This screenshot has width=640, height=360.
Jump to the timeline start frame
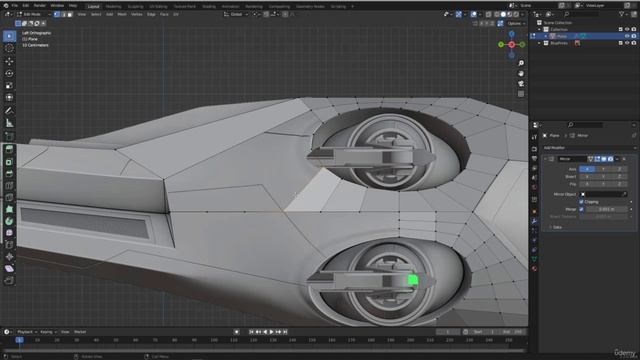(251, 332)
